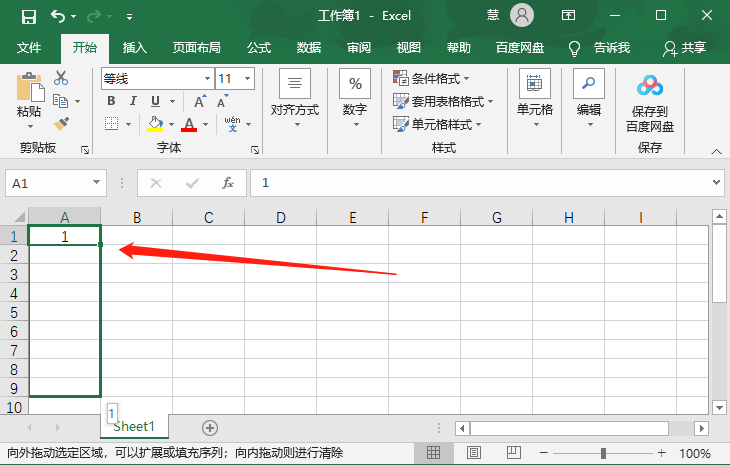Click the 共享 share button
This screenshot has width=730, height=465.
[x=685, y=47]
